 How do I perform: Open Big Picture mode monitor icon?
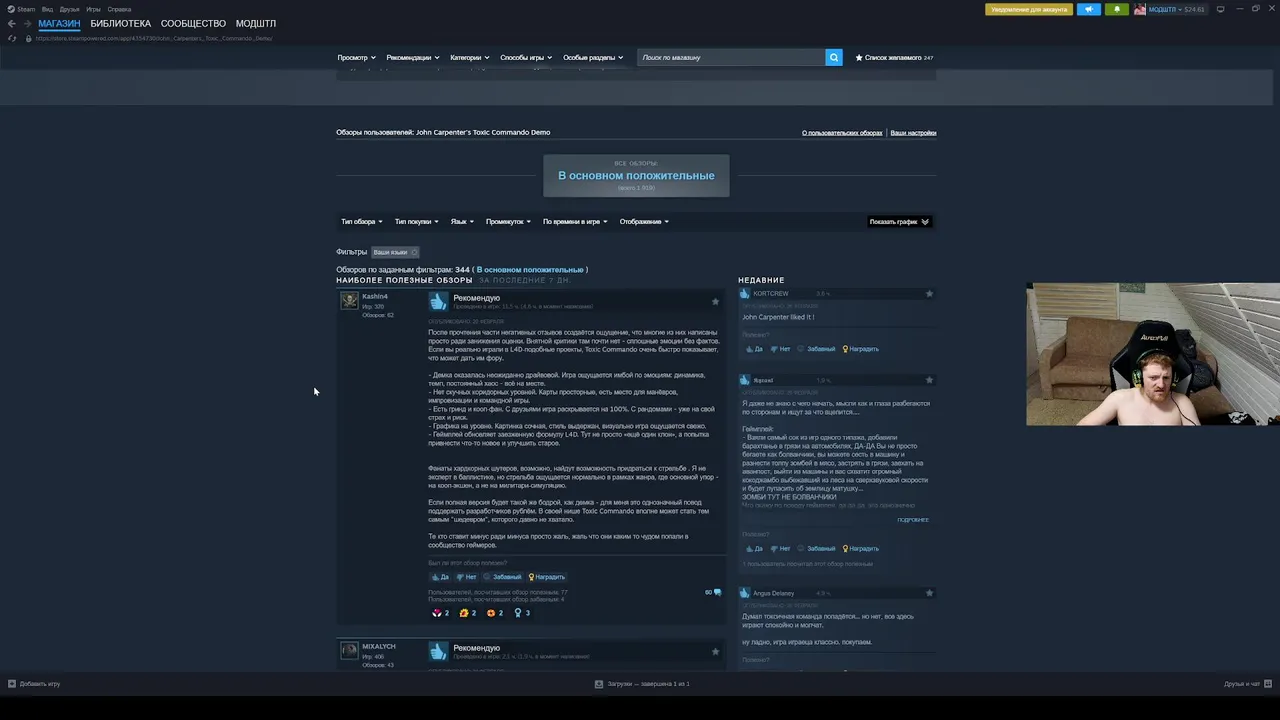[1220, 9]
